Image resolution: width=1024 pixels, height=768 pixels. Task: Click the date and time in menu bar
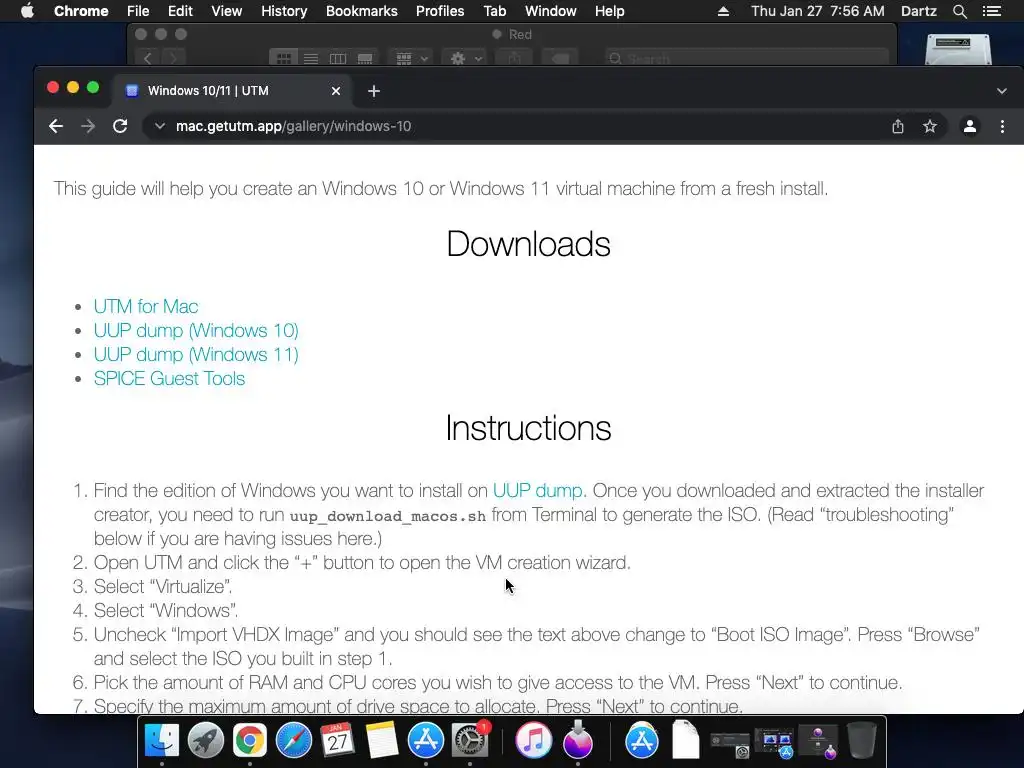pos(818,11)
